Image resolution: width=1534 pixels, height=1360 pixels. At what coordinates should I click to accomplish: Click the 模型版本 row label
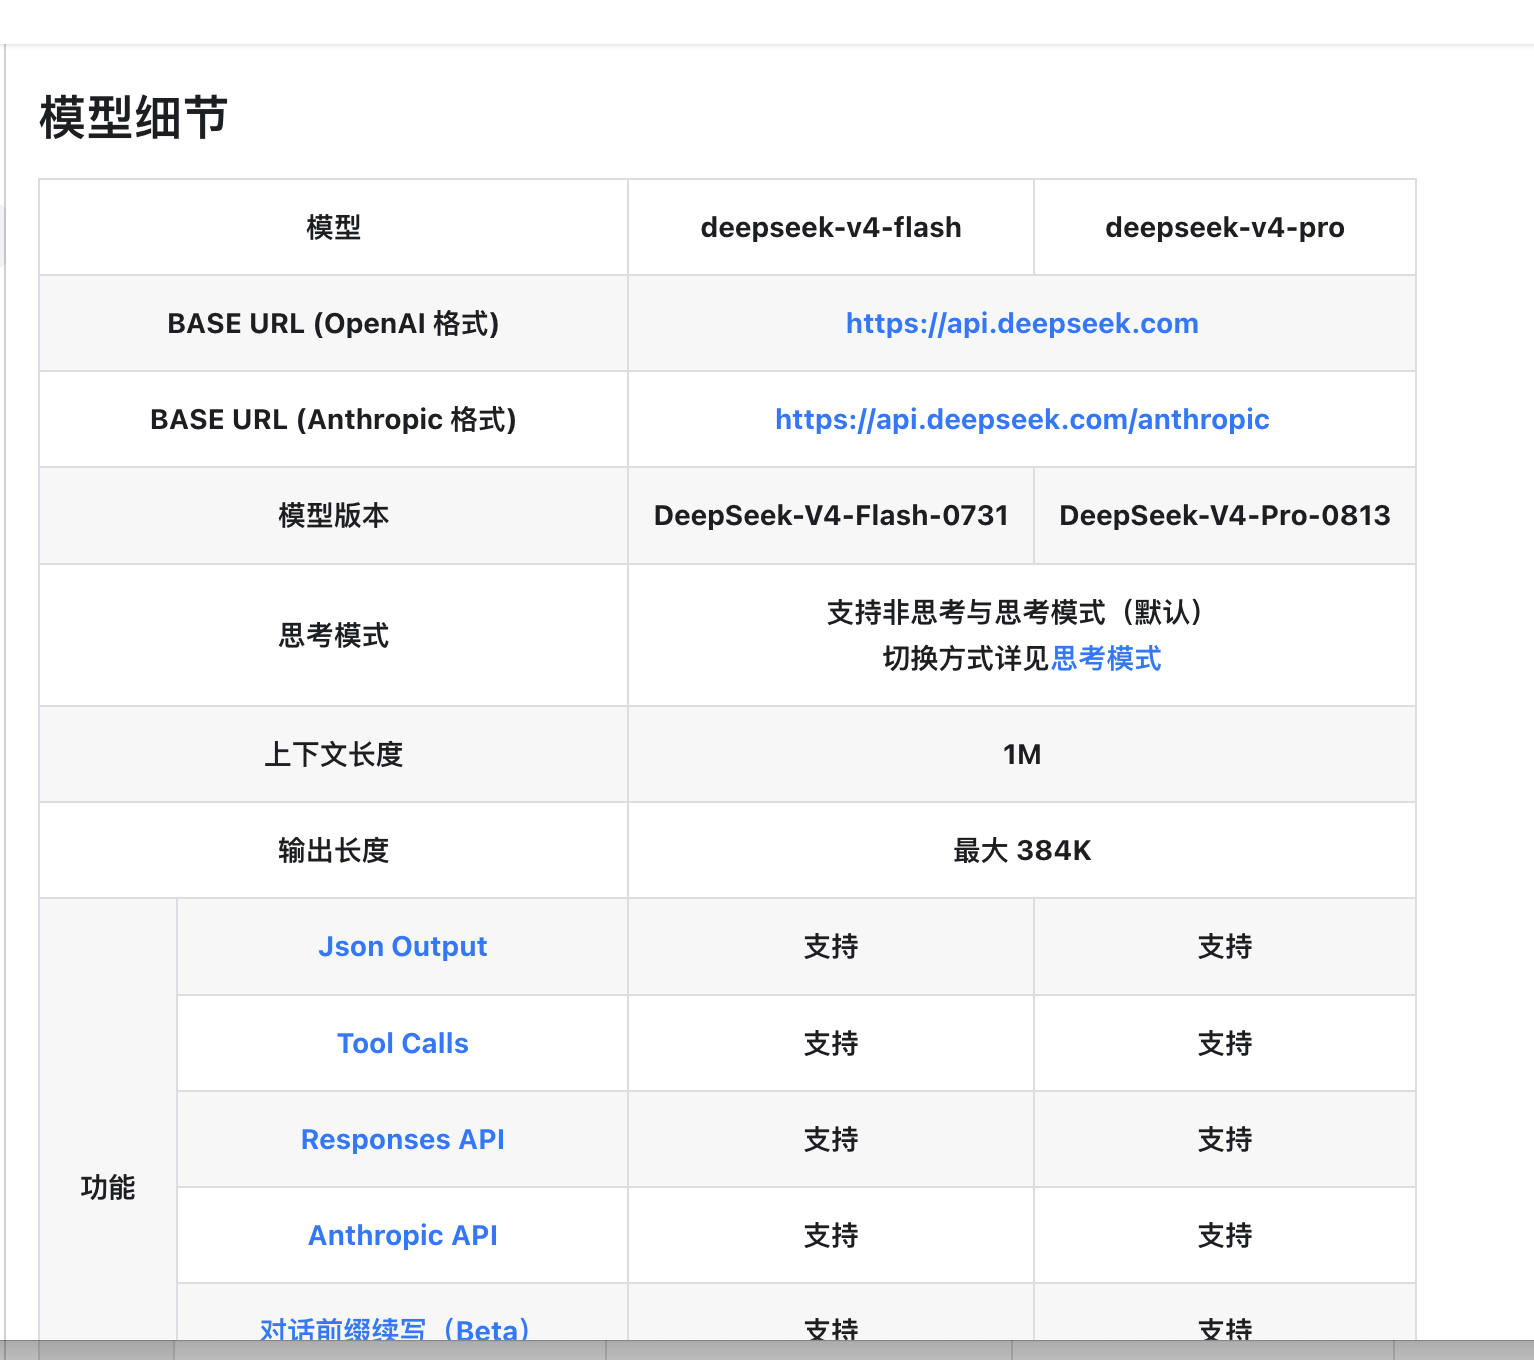coord(333,515)
